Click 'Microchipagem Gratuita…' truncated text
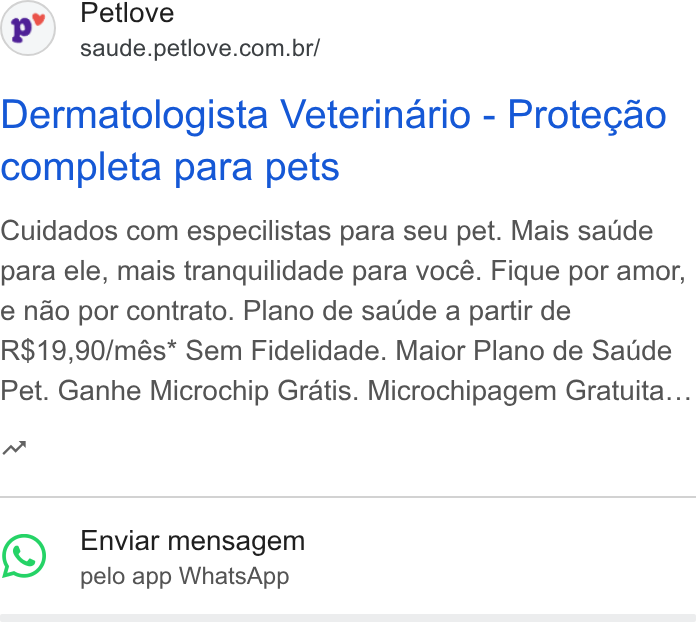696x622 pixels. point(529,391)
